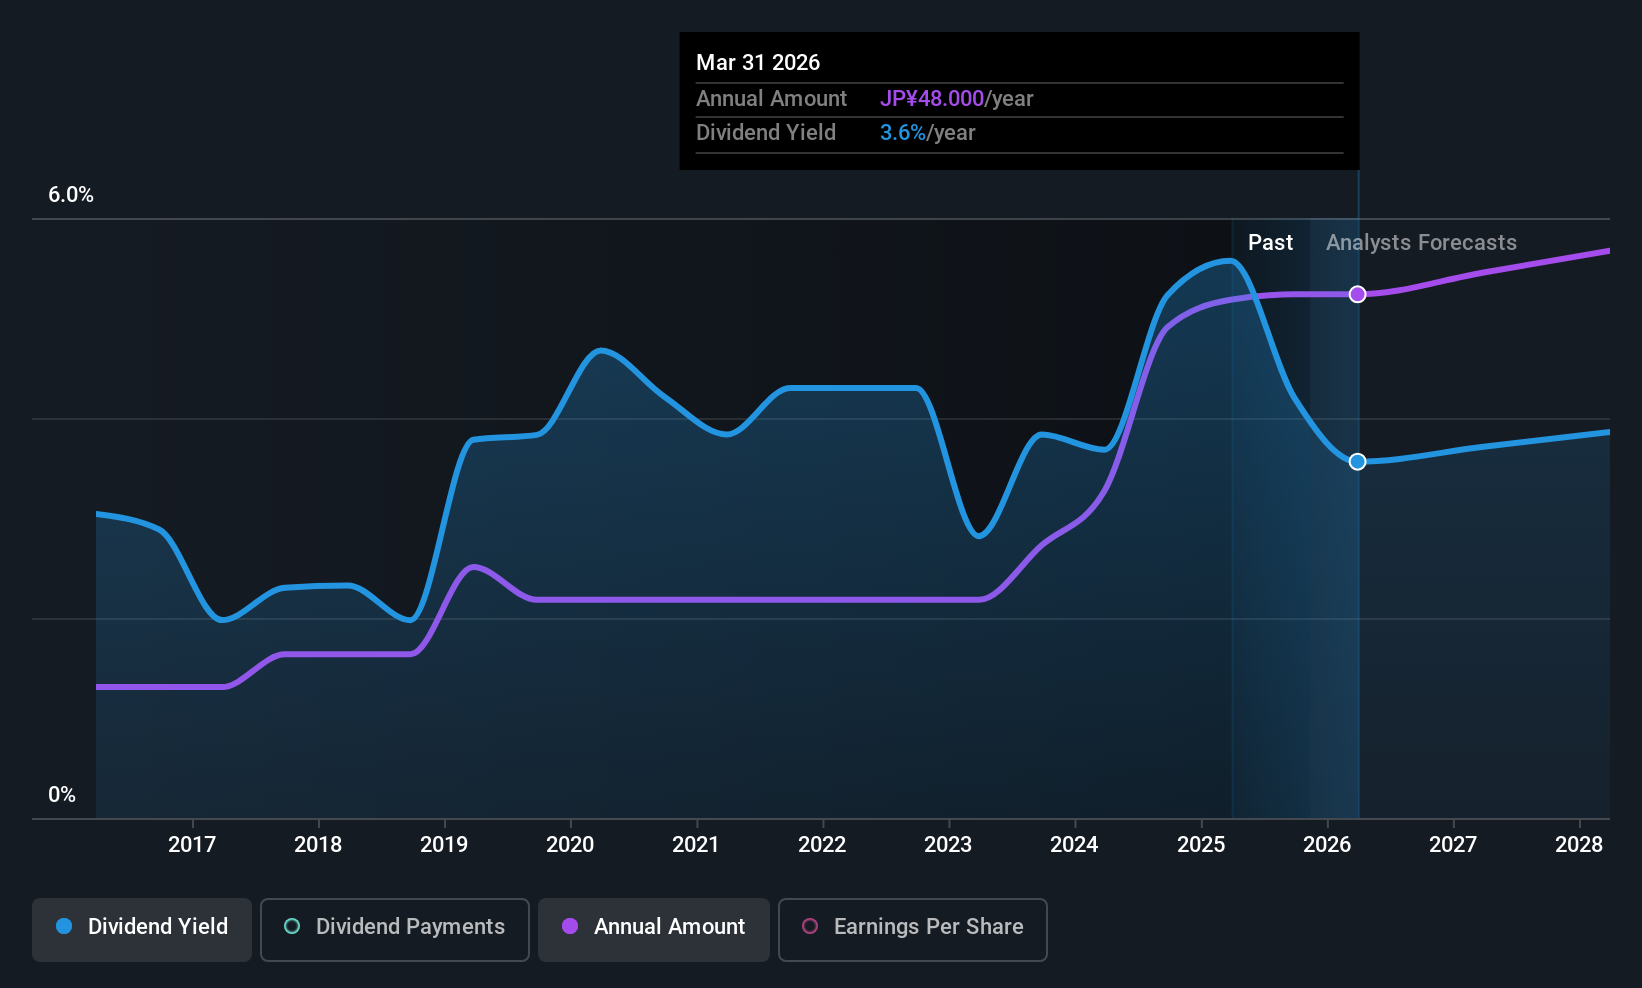Image resolution: width=1642 pixels, height=988 pixels.
Task: Select the purple marker on the Annual Amount line
Action: click(x=1357, y=294)
